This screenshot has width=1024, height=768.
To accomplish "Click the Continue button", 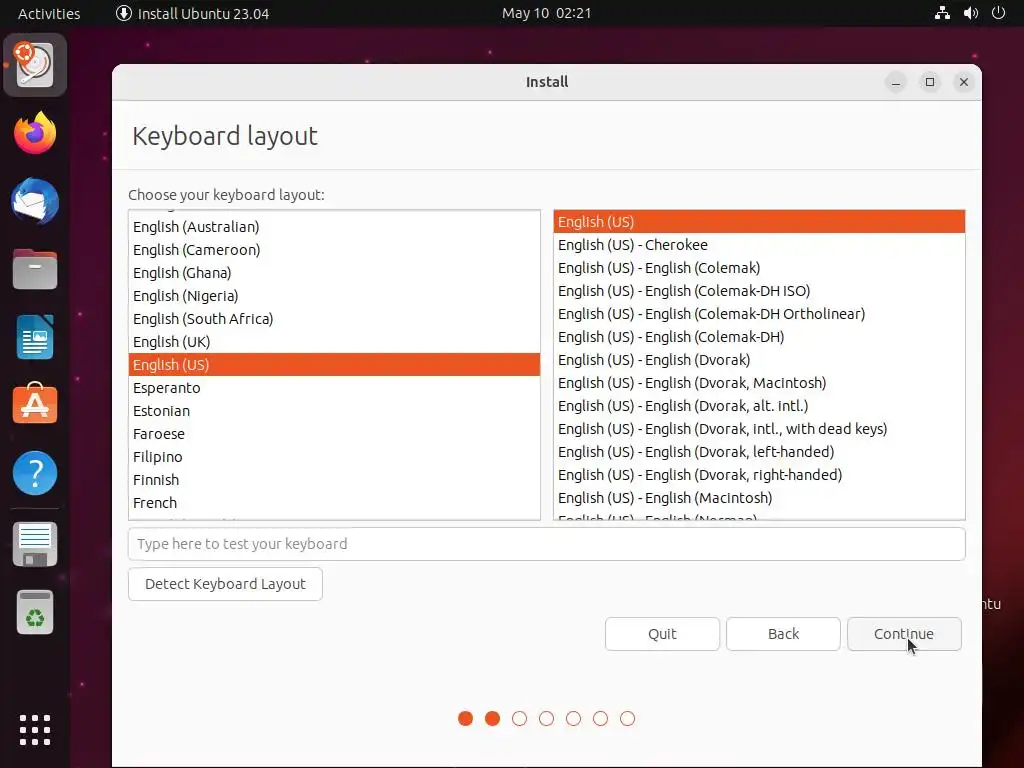I will tap(904, 633).
